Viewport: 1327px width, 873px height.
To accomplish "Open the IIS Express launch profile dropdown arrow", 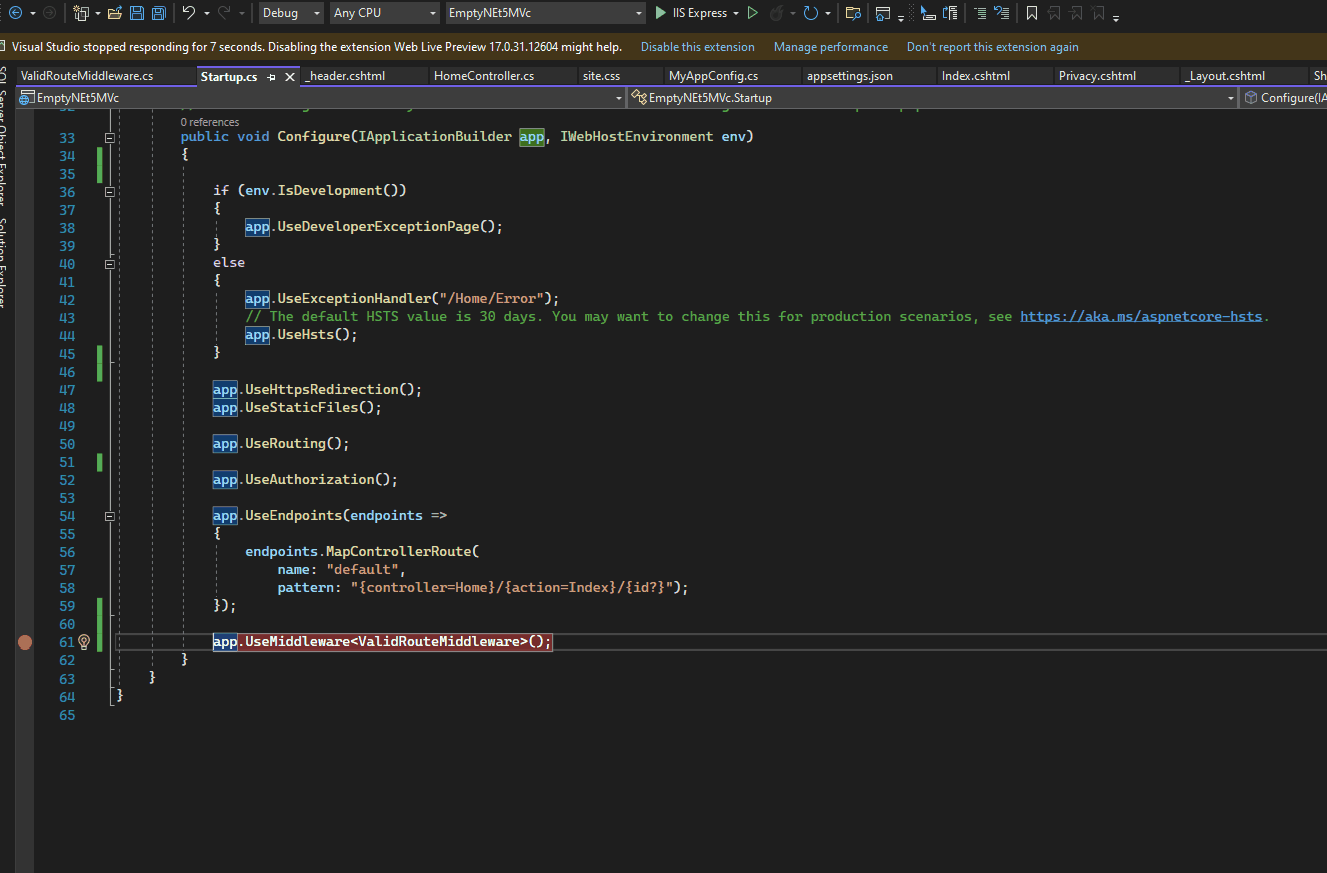I will click(x=736, y=13).
